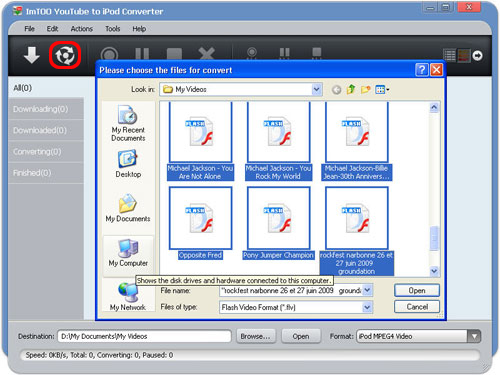Click the remove X toolbar icon

207,54
